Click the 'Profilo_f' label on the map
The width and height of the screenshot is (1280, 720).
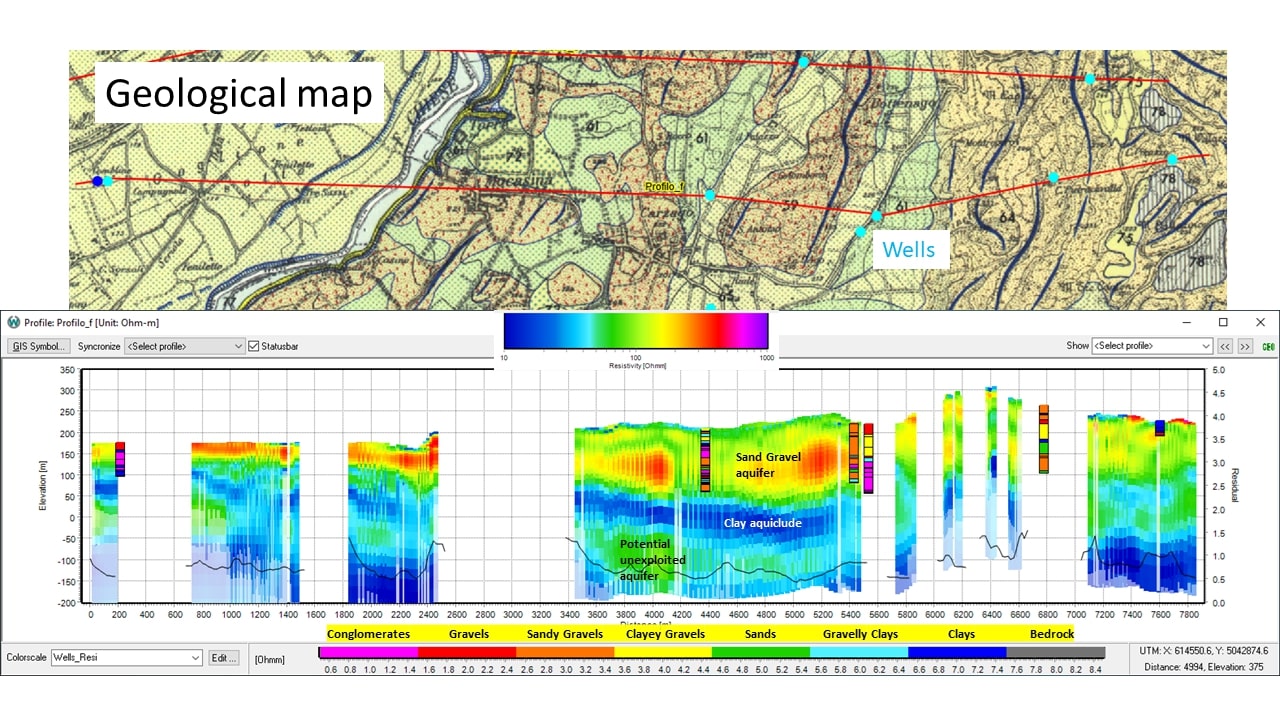[664, 187]
